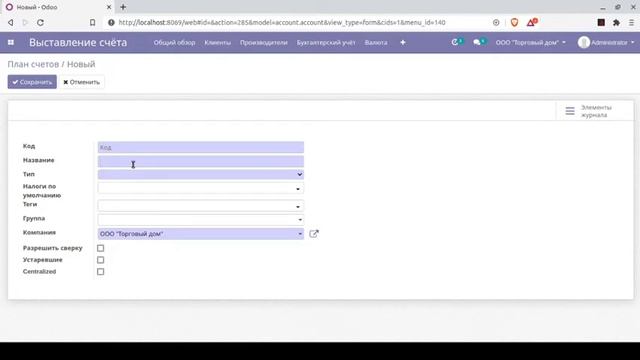Viewport: 640px width, 360px height.
Task: Open the Administrator user menu
Action: (606, 42)
